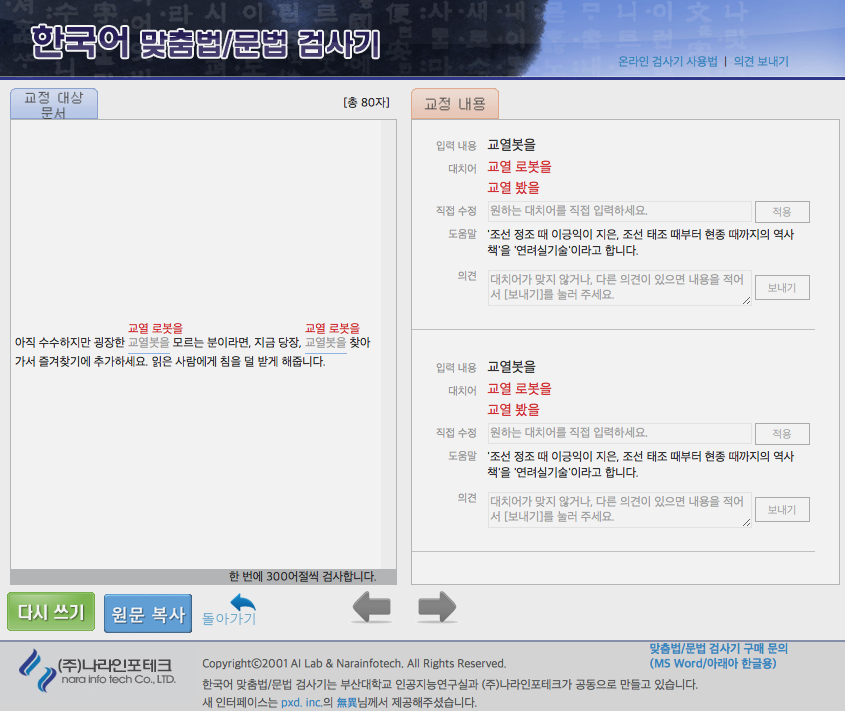Click the [총 80자] character count
This screenshot has height=711, width=845.
click(x=366, y=102)
